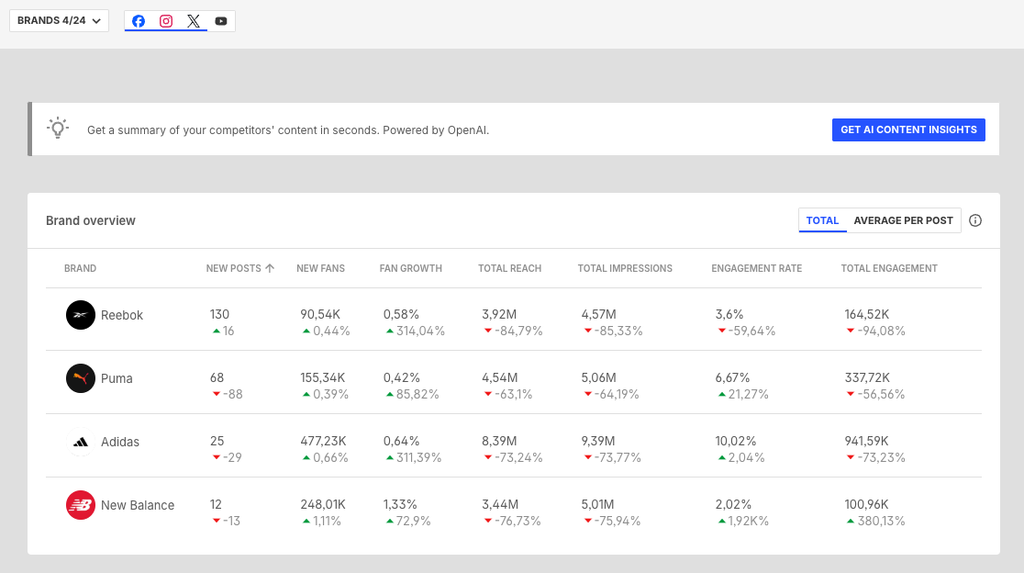Sort by the New Fans column header
The width and height of the screenshot is (1024, 573).
pos(320,268)
